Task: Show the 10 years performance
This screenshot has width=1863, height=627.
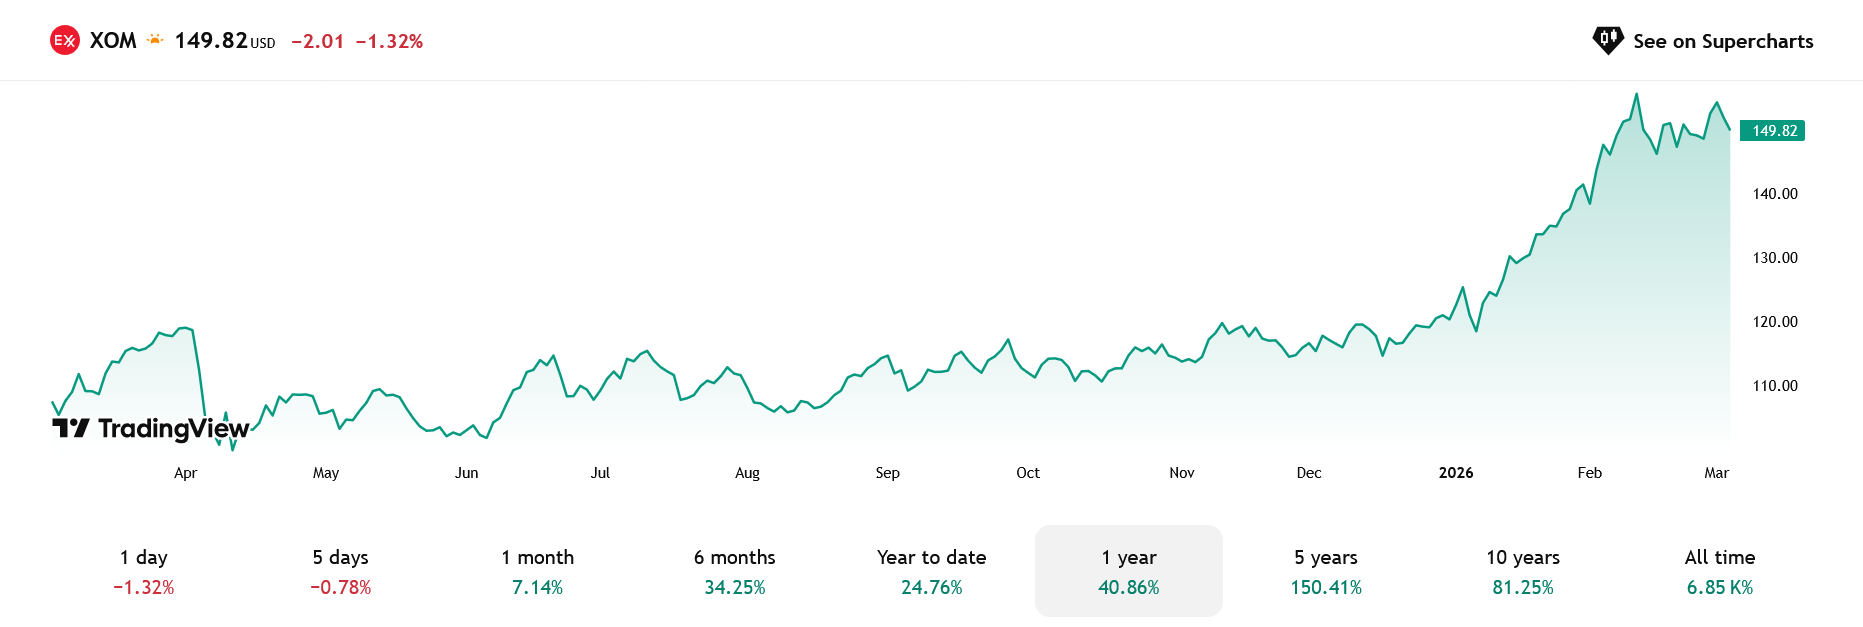Action: pos(1522,571)
